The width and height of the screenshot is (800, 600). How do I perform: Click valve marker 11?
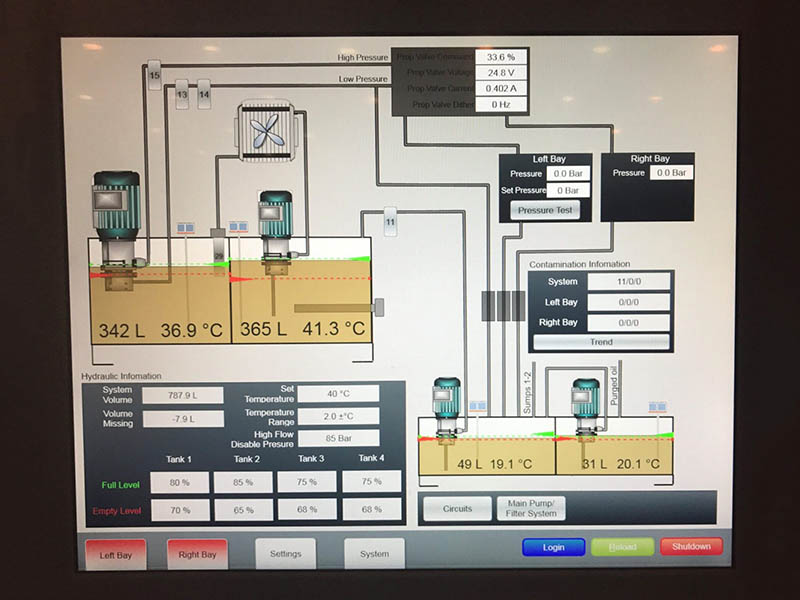tap(390, 221)
